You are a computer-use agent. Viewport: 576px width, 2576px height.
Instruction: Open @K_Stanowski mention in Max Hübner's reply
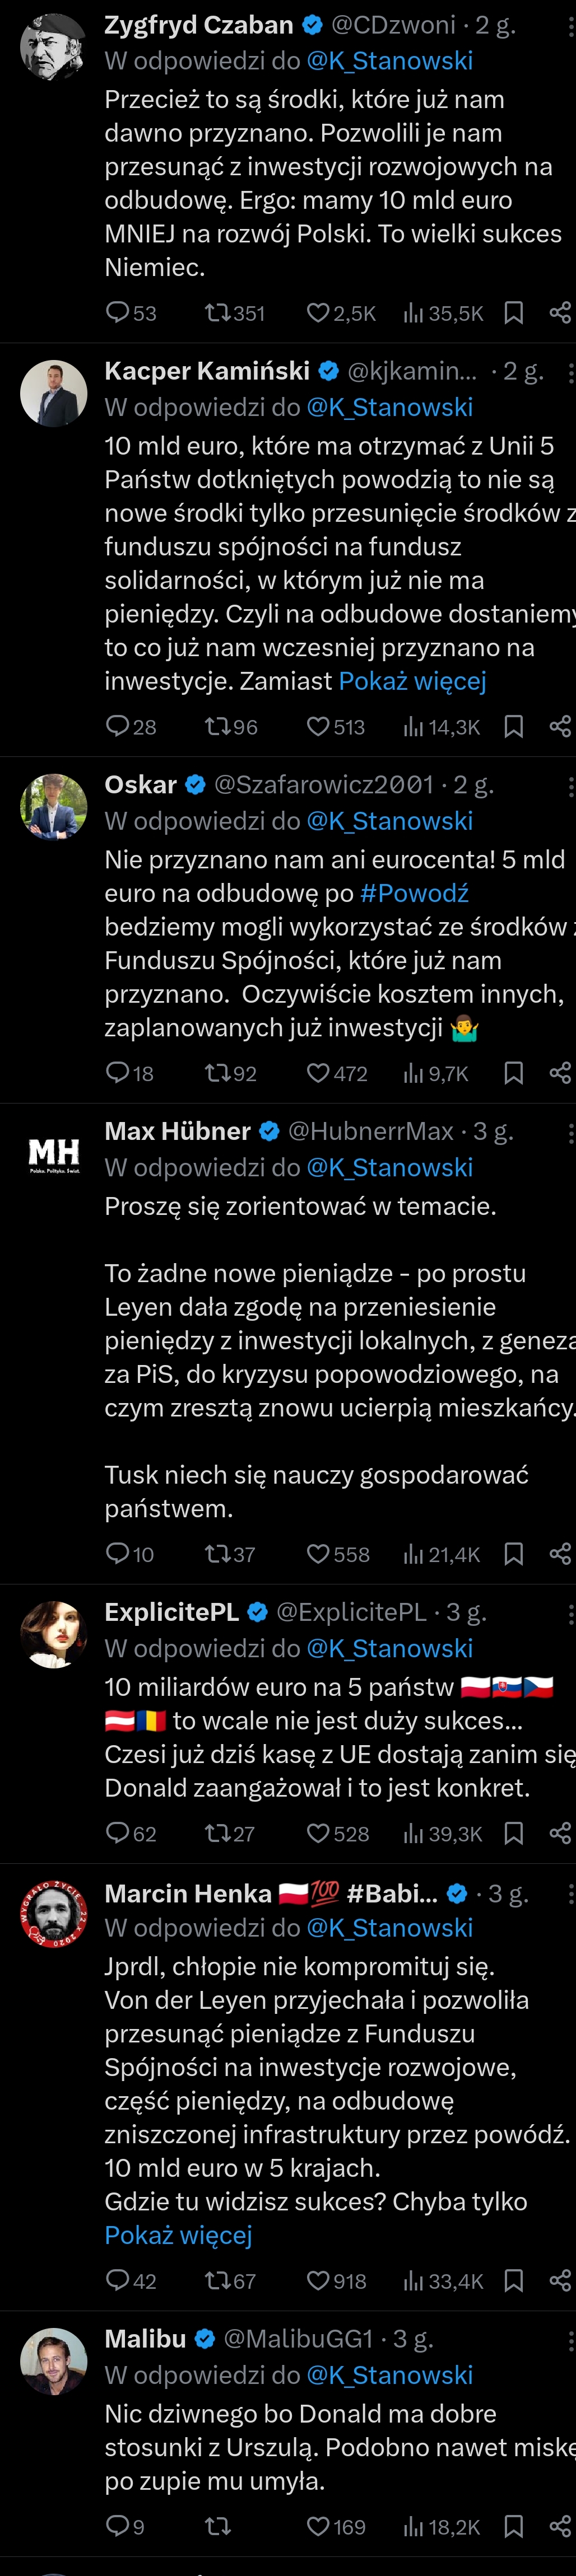coord(389,1167)
